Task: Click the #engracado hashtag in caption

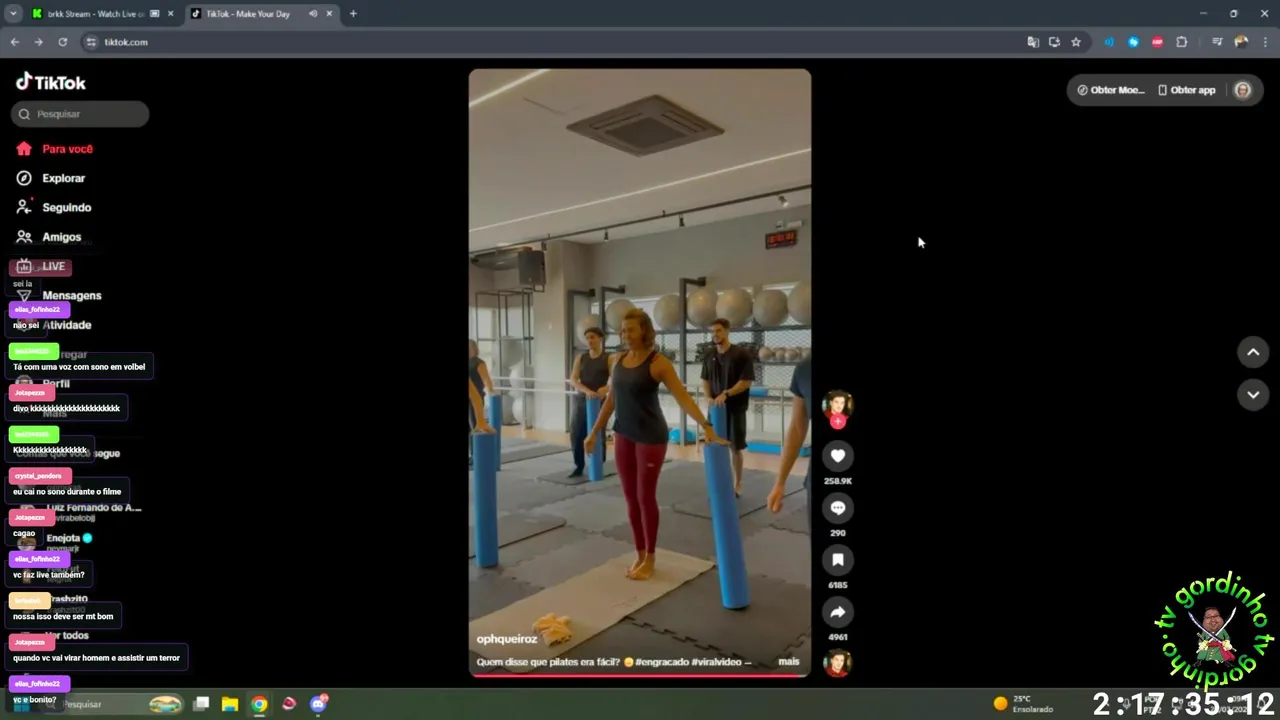Action: 662,662
